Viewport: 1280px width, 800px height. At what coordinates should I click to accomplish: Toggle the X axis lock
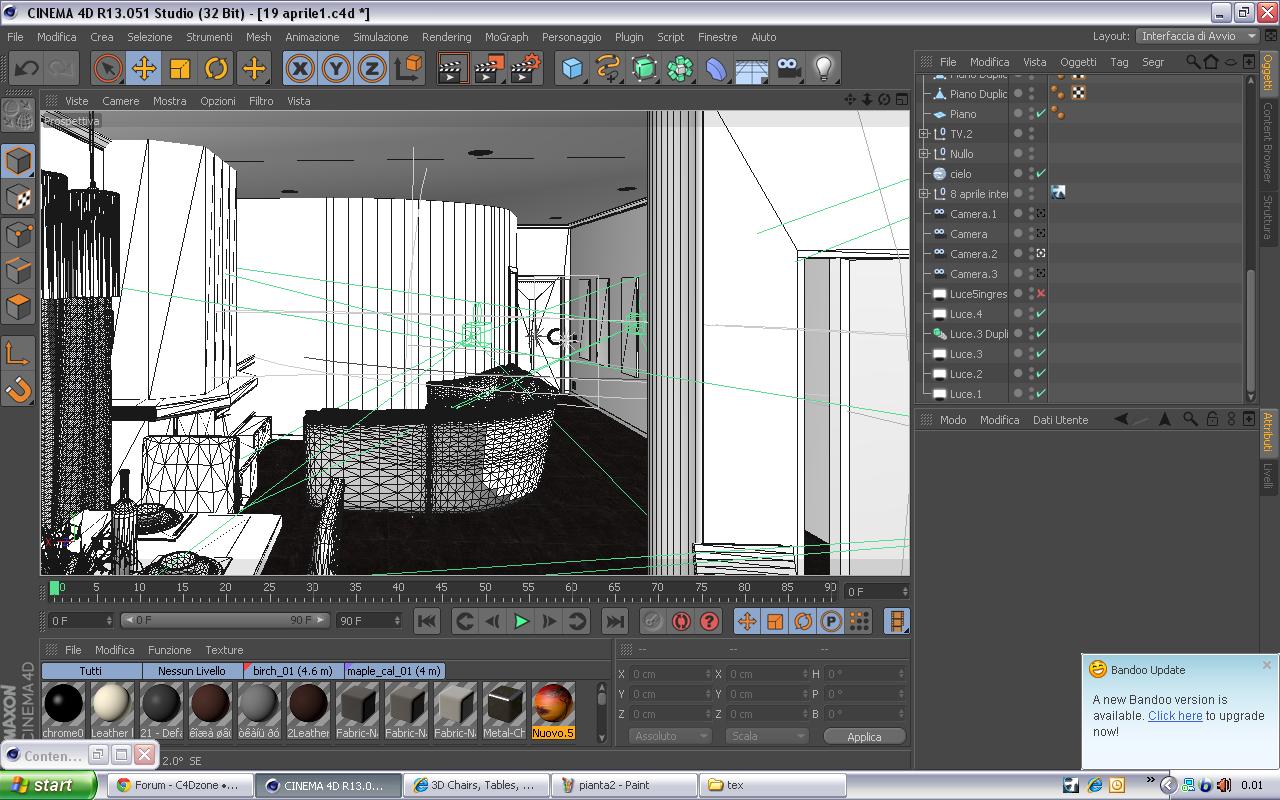tap(300, 68)
